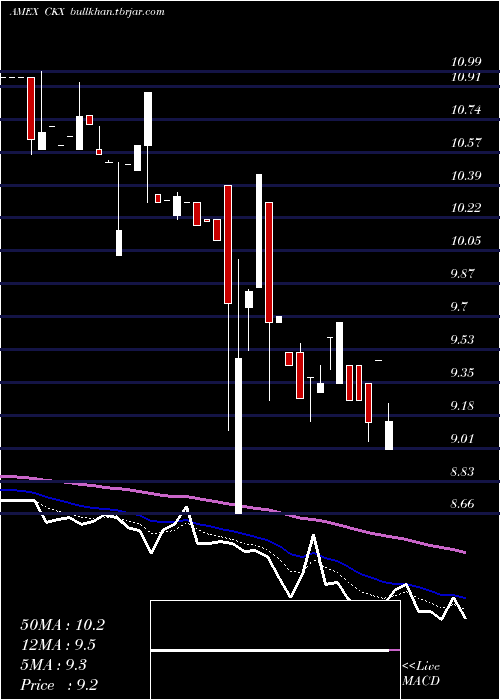Image resolution: width=500 pixels, height=700 pixels.
Task: Click the first red candle below 10.99
Action: (31, 108)
